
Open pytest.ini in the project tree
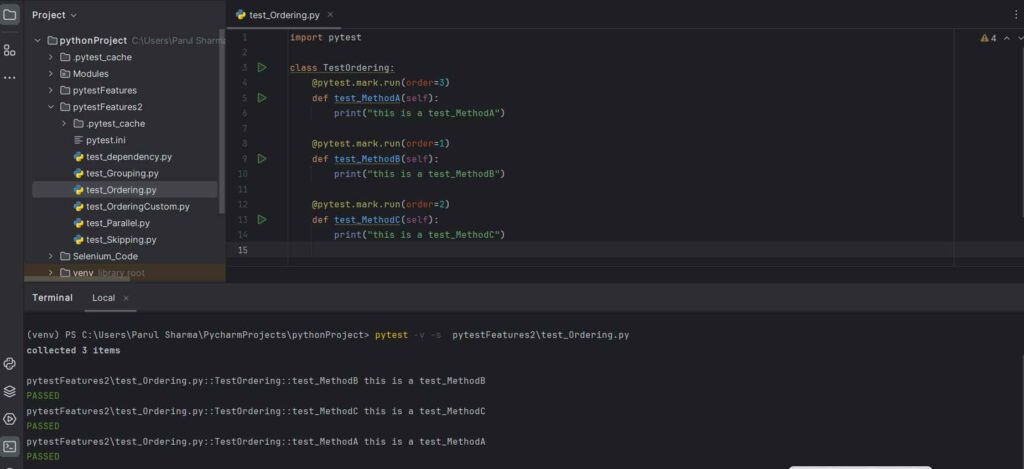[x=106, y=140]
